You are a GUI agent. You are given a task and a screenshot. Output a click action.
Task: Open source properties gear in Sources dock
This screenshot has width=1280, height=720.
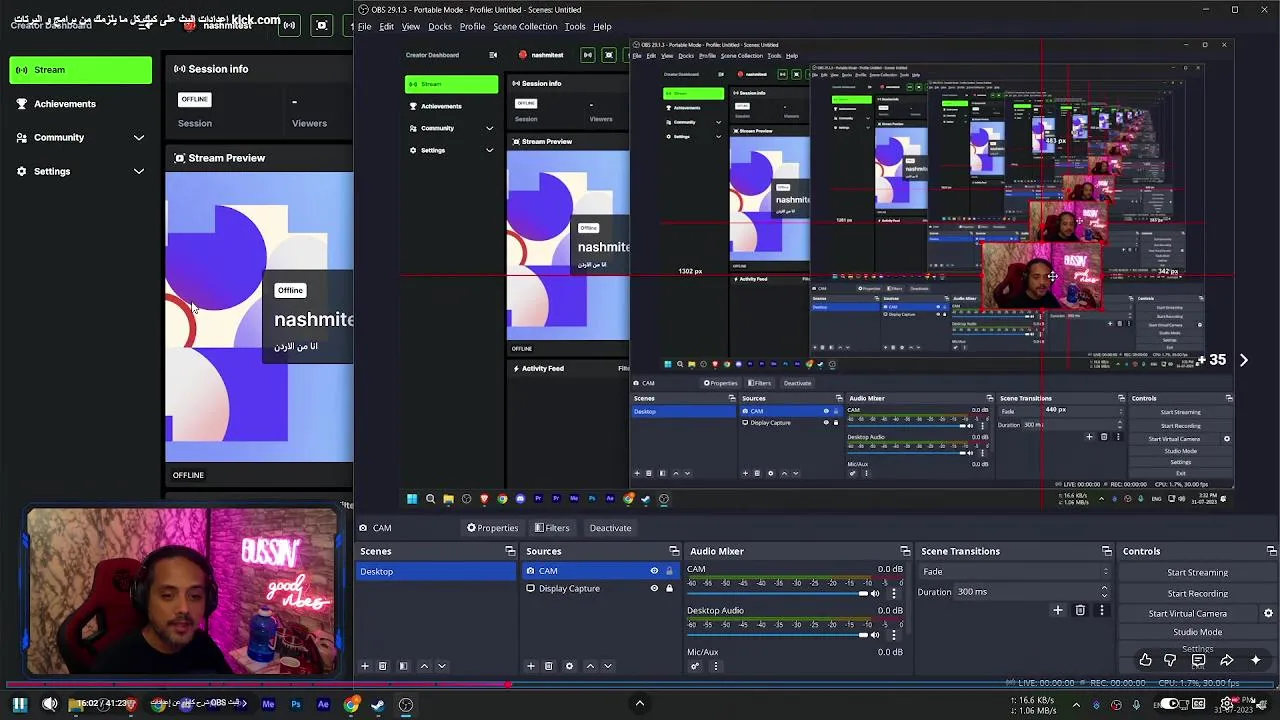coord(569,666)
